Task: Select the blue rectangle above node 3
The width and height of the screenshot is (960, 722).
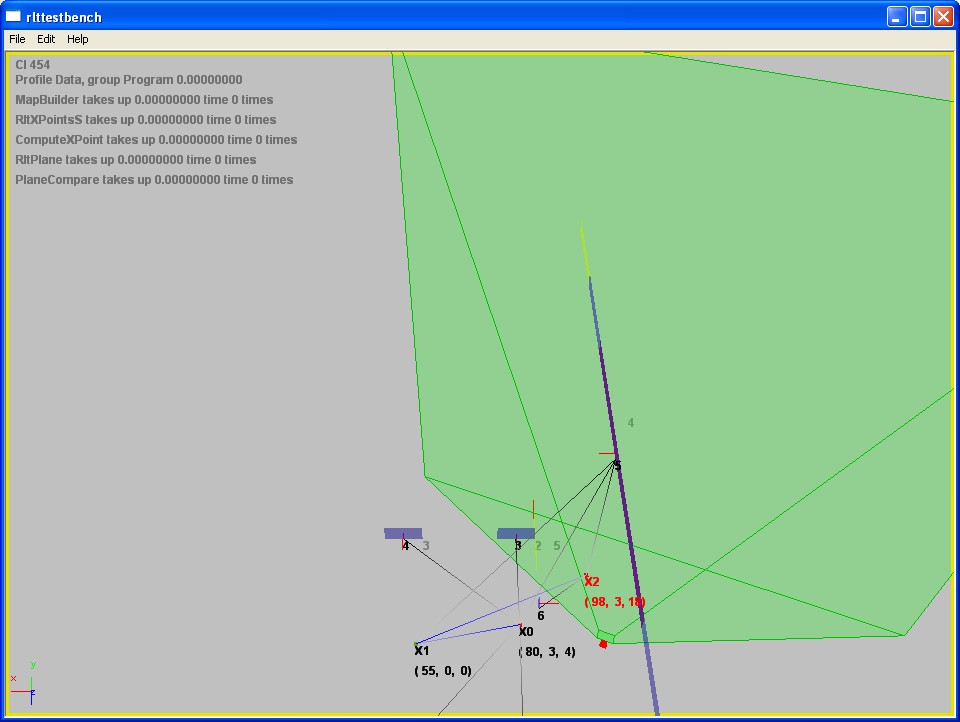Action: (515, 533)
